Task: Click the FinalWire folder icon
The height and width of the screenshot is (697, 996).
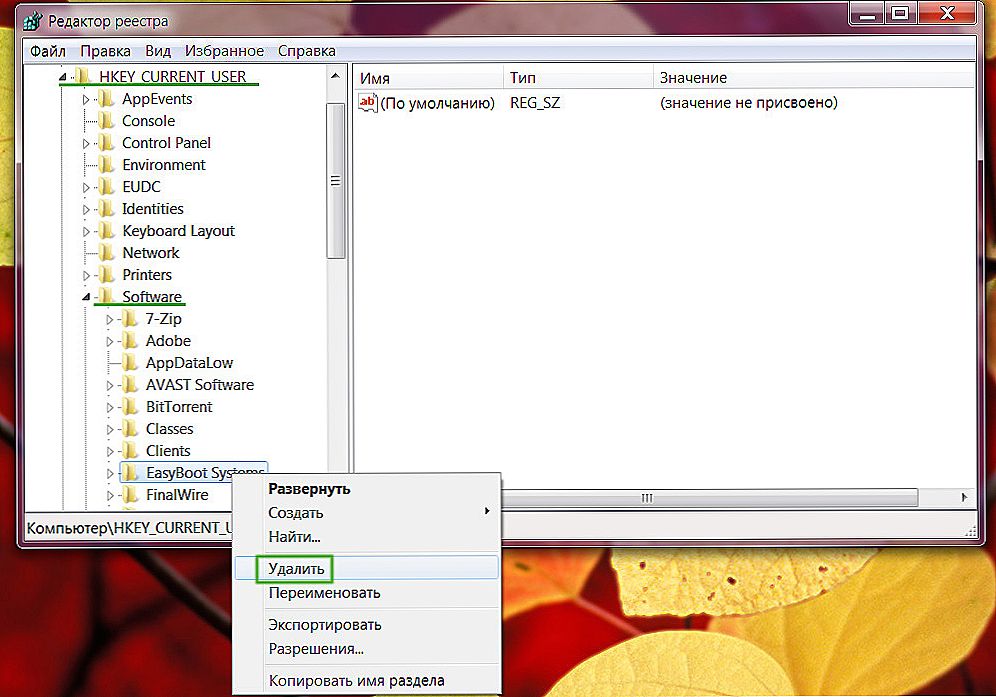Action: pos(130,494)
